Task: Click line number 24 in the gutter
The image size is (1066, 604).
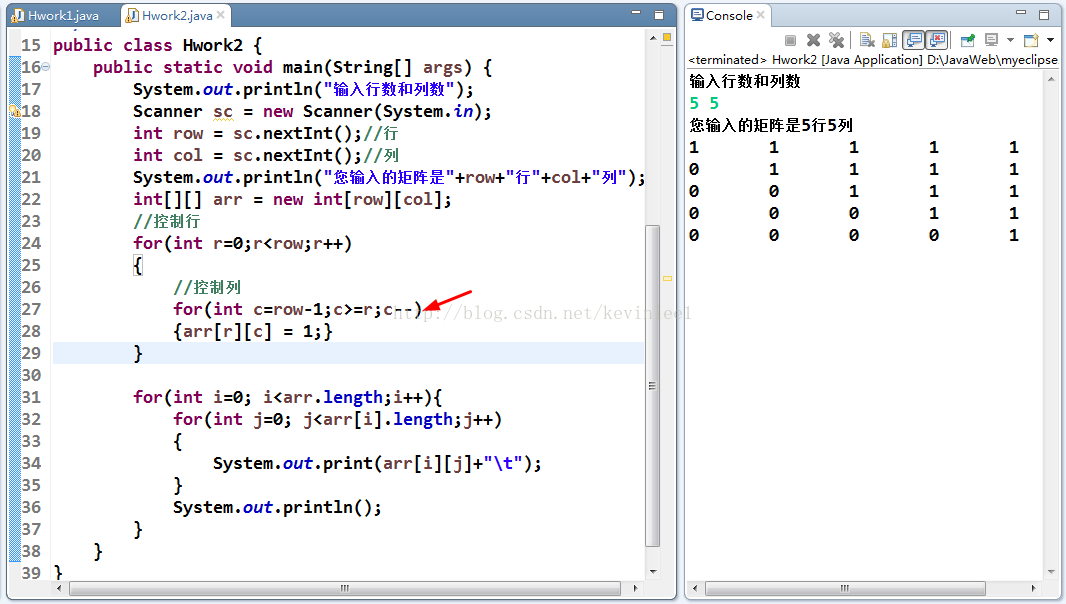Action: 31,243
